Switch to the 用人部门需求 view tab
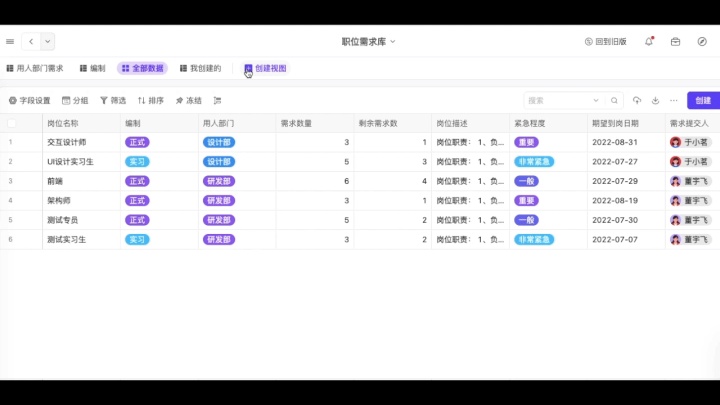This screenshot has width=720, height=405. click(35, 68)
